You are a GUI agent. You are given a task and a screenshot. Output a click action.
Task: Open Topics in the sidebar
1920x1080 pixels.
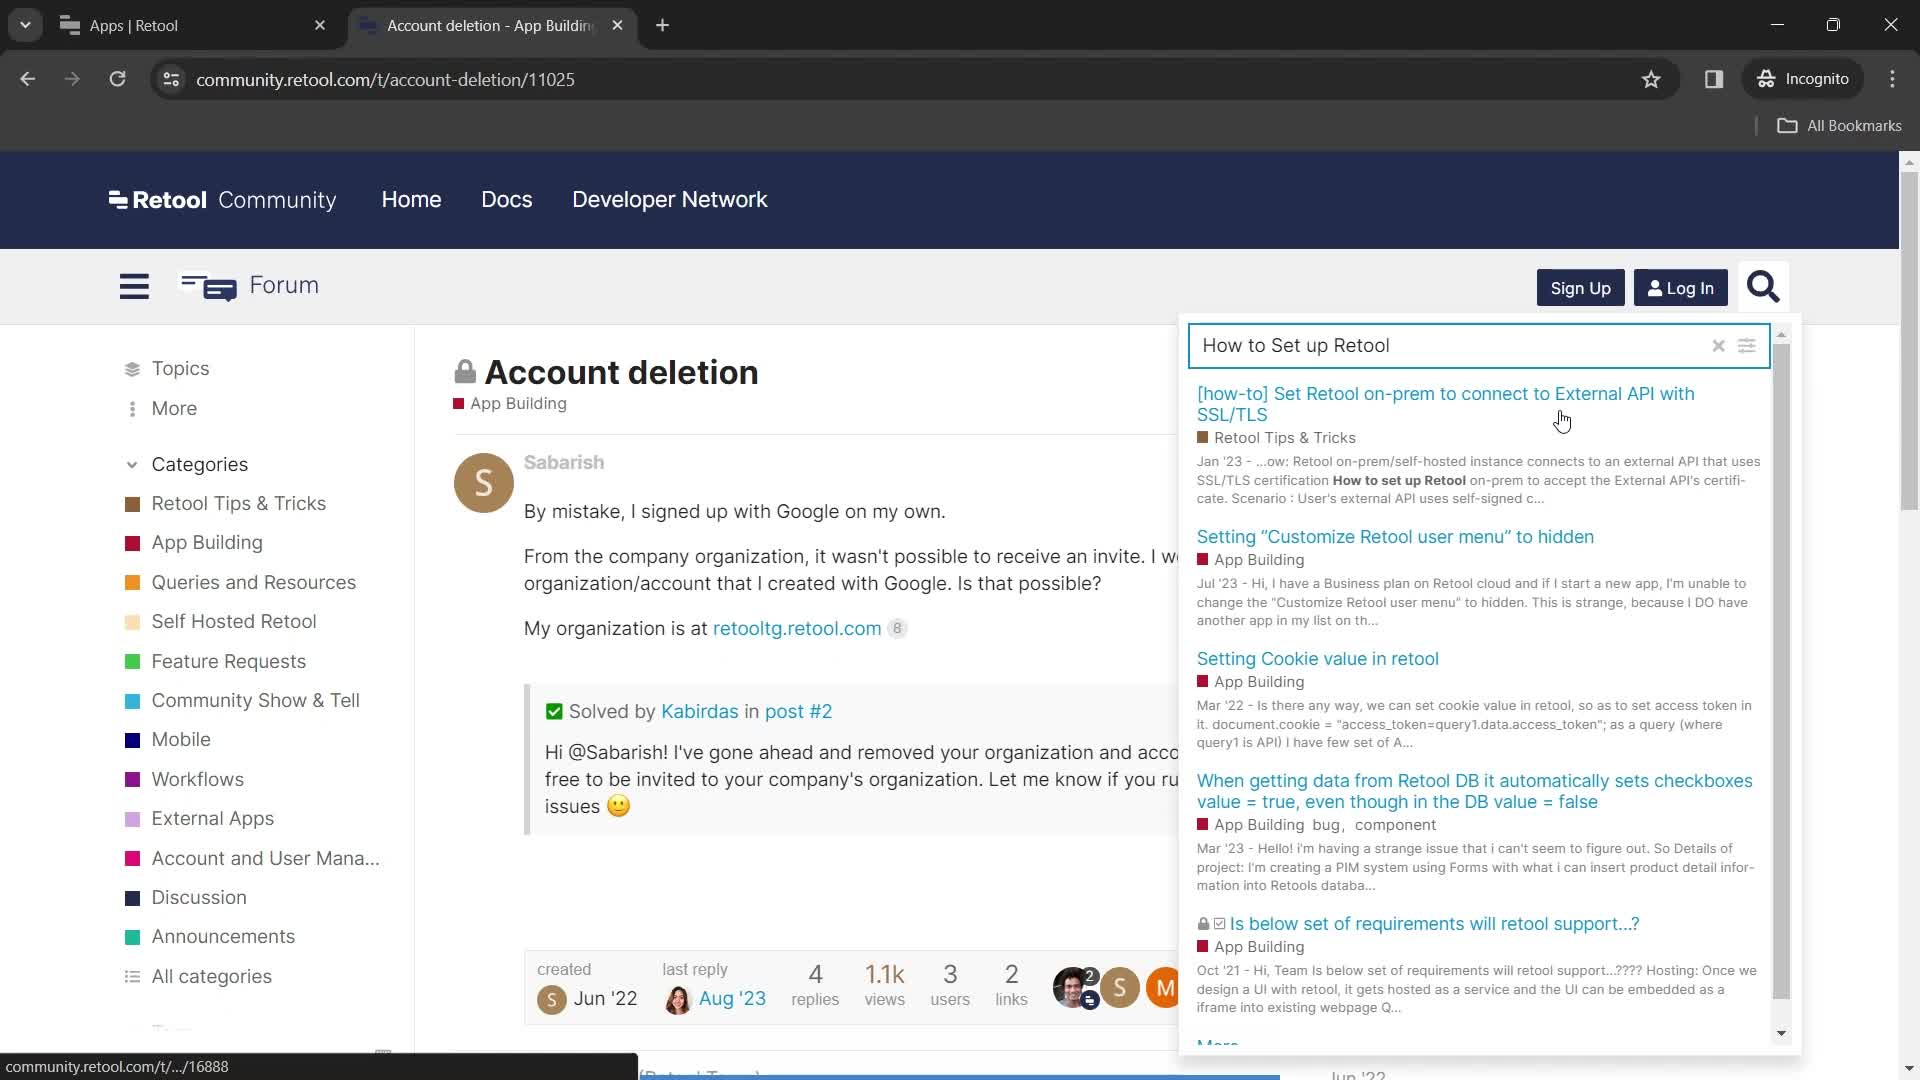click(x=180, y=369)
